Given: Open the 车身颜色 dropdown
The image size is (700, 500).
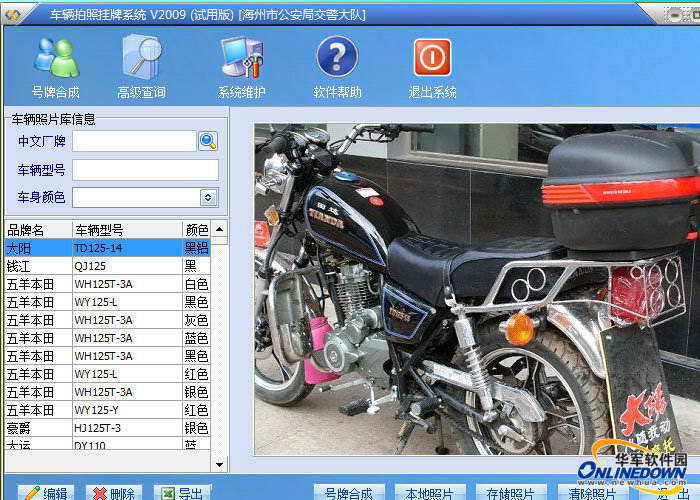Looking at the screenshot, I should click(x=208, y=197).
